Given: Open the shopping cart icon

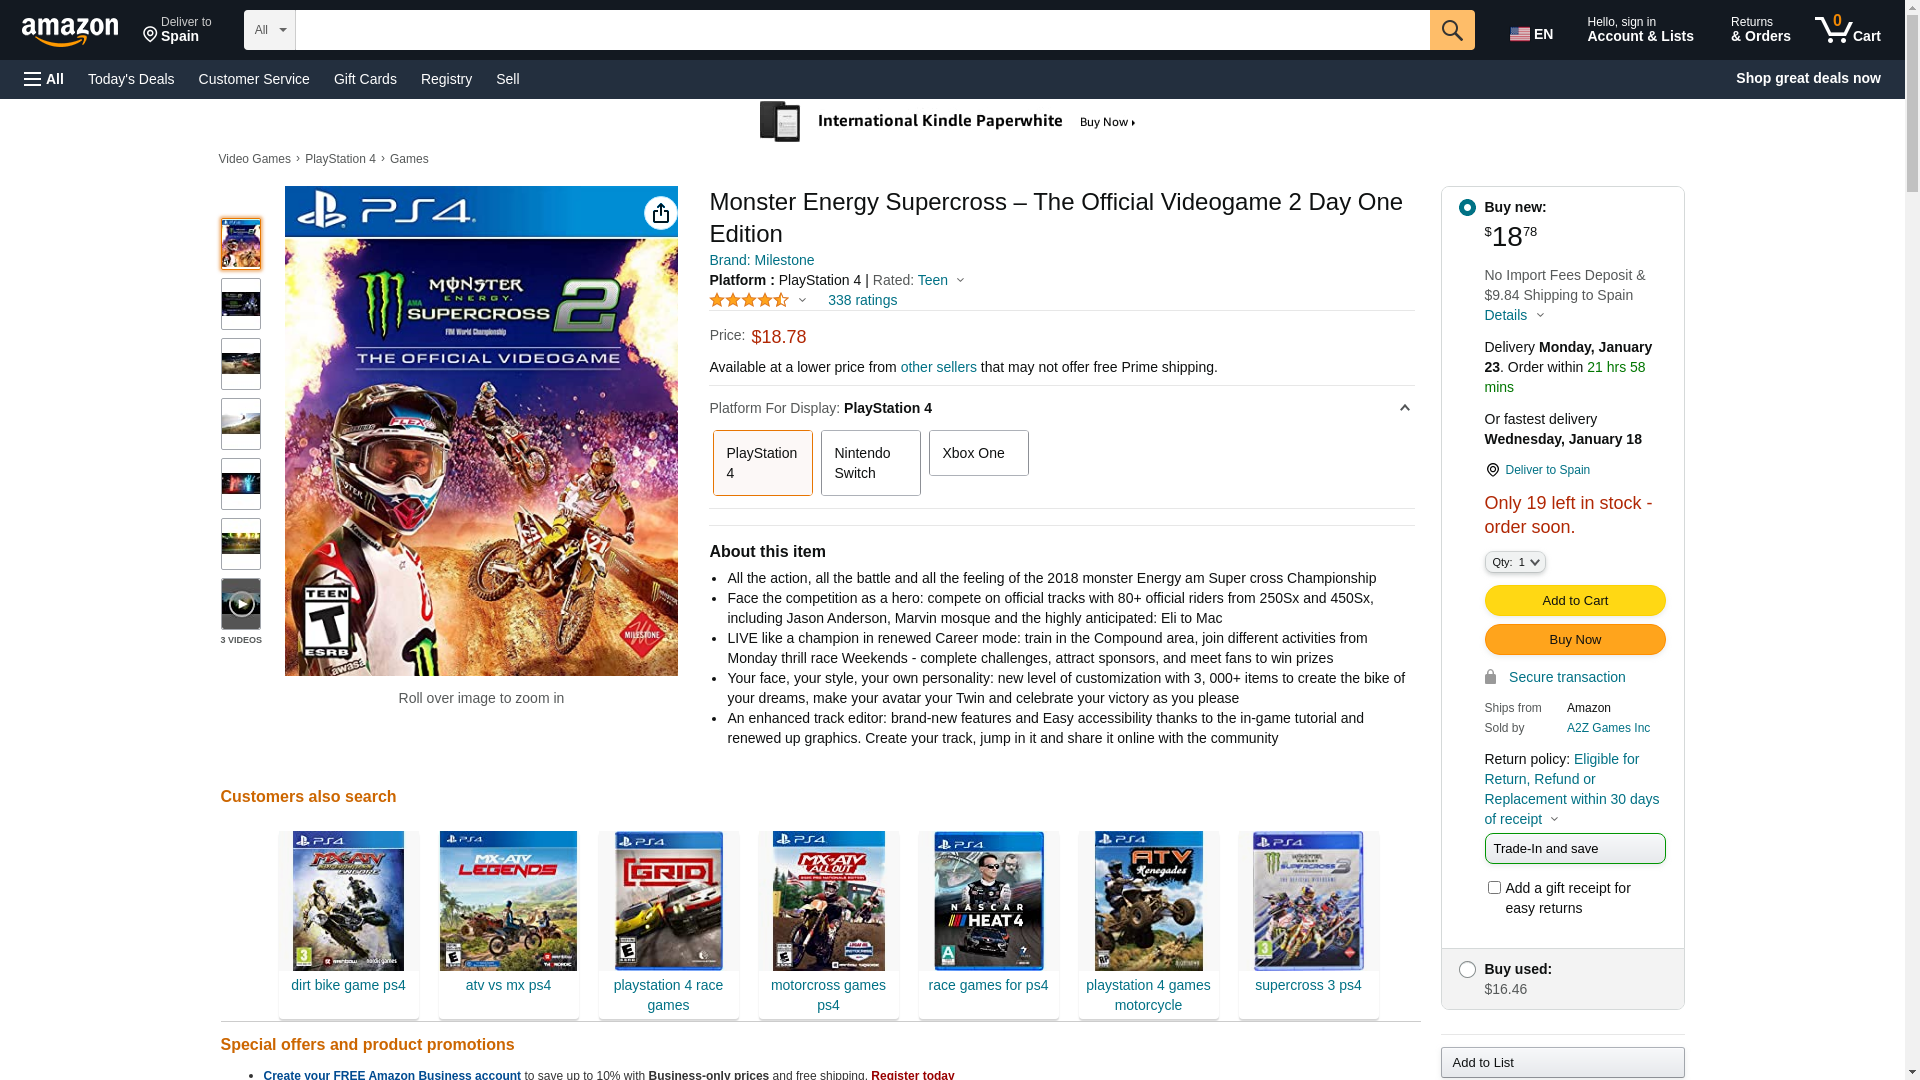Looking at the screenshot, I should click(1847, 30).
